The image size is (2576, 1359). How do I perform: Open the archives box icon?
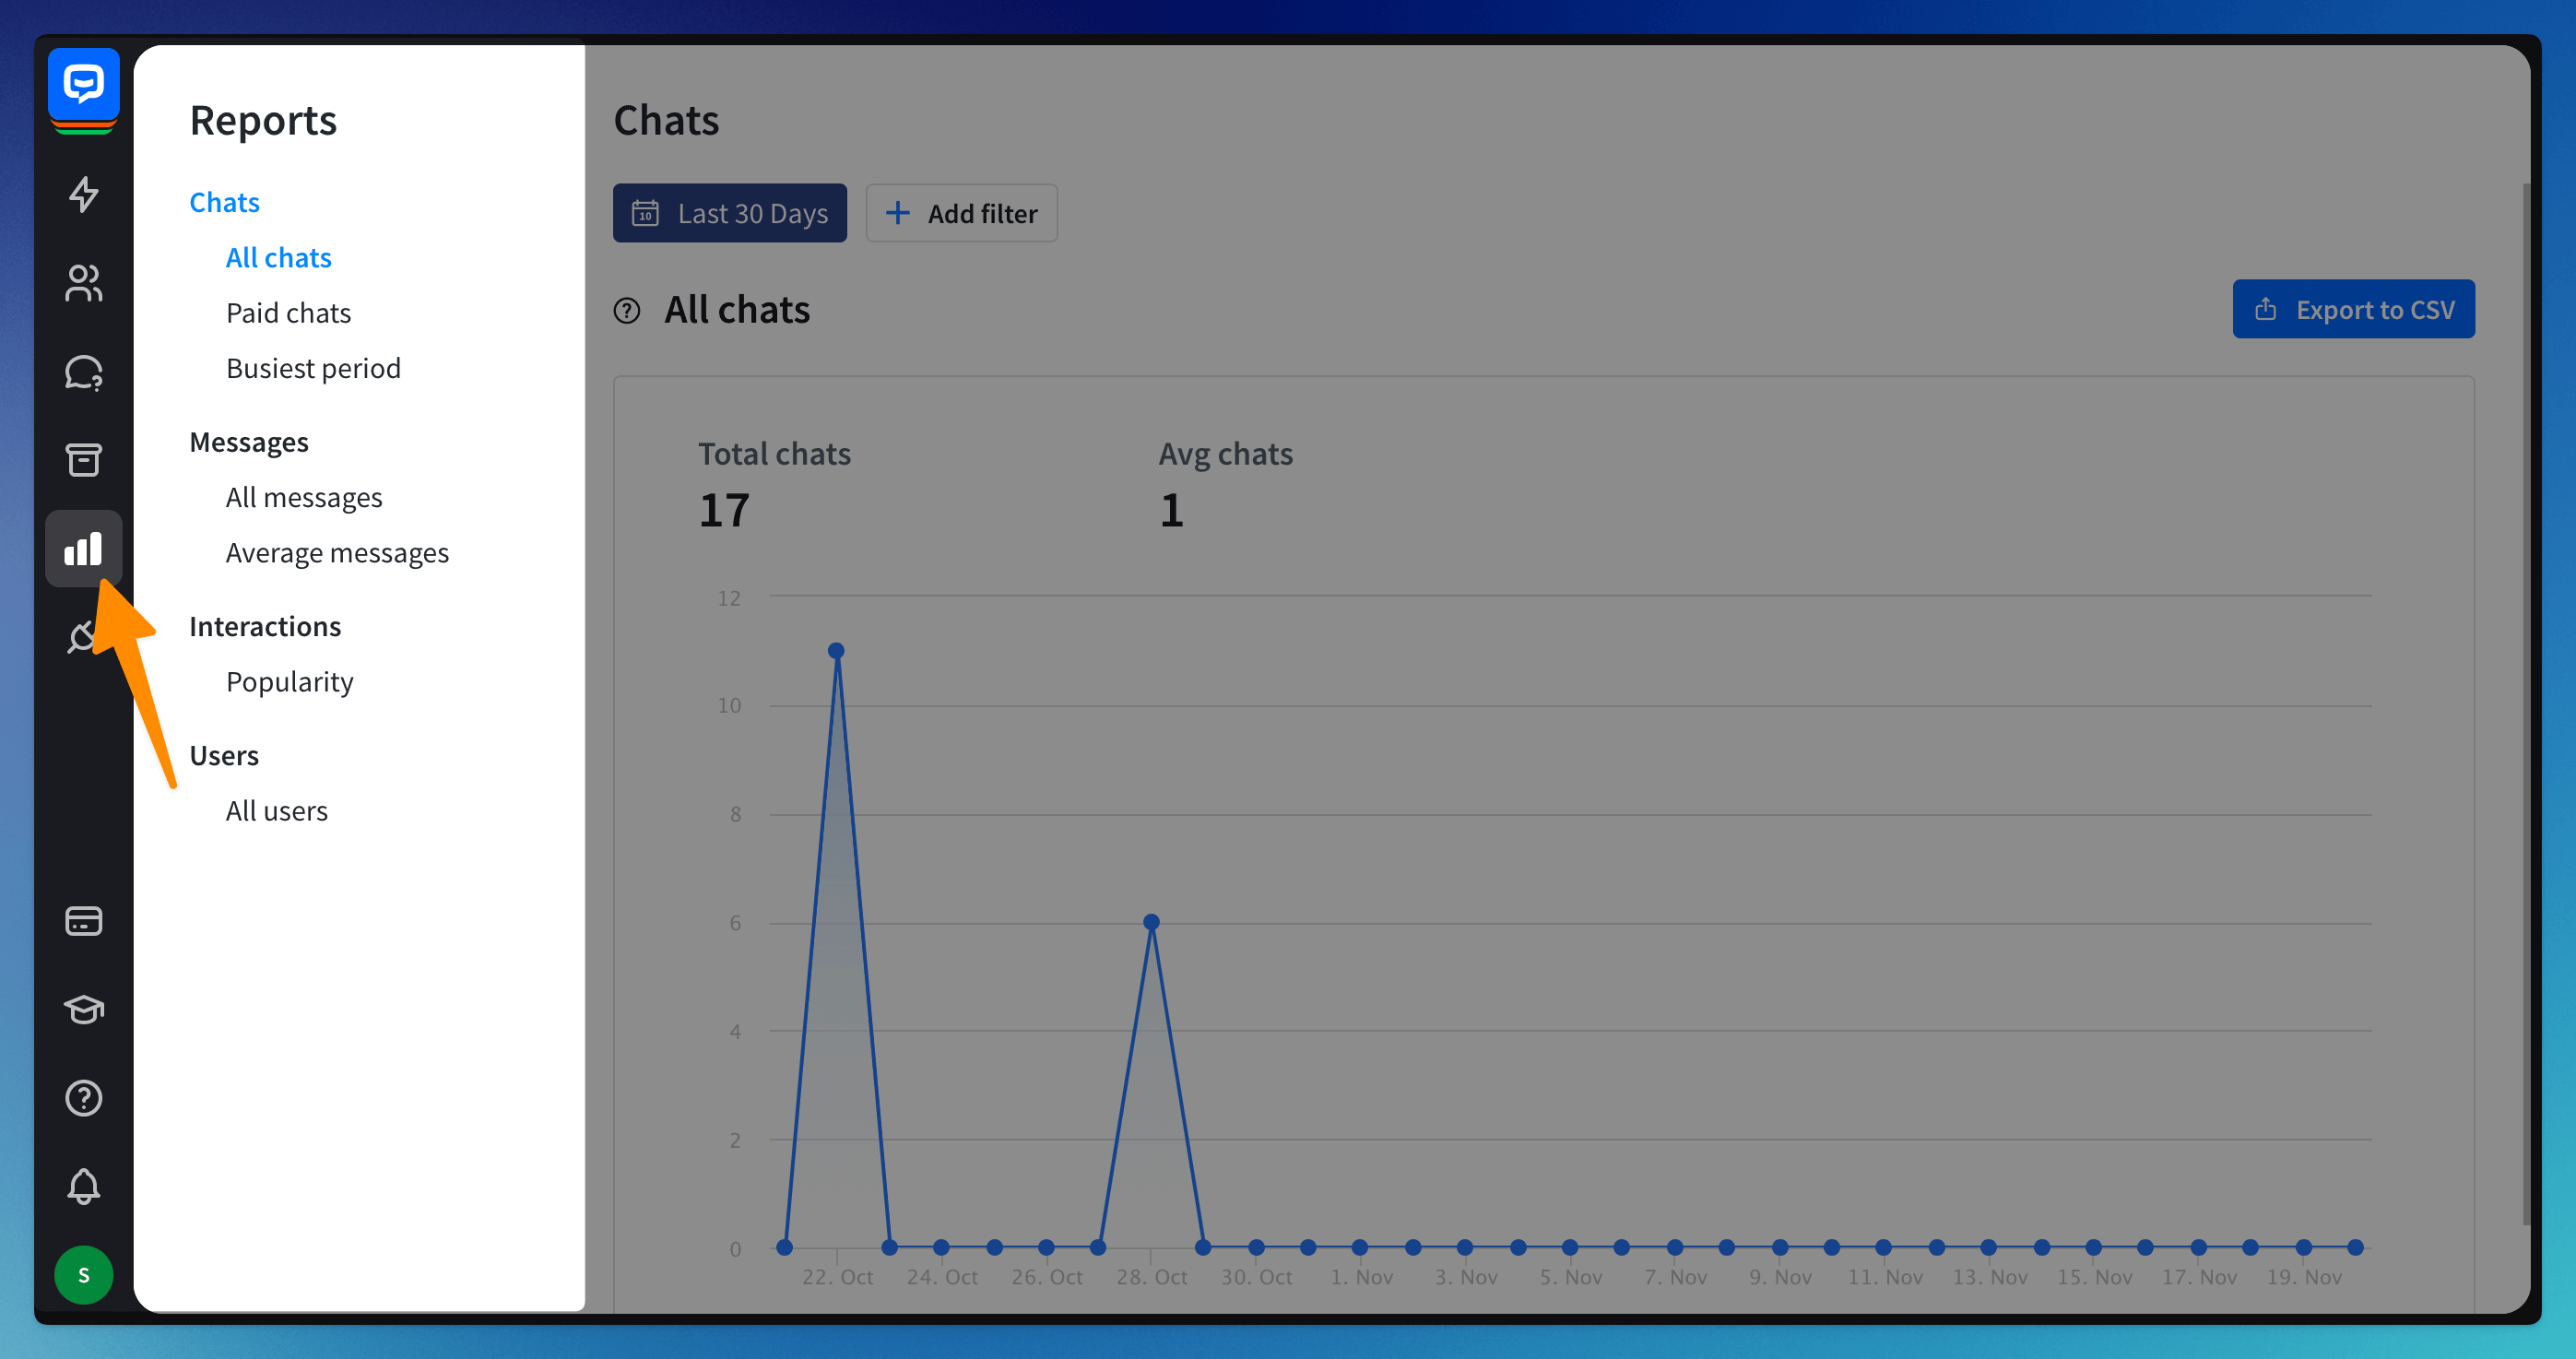pos(84,460)
